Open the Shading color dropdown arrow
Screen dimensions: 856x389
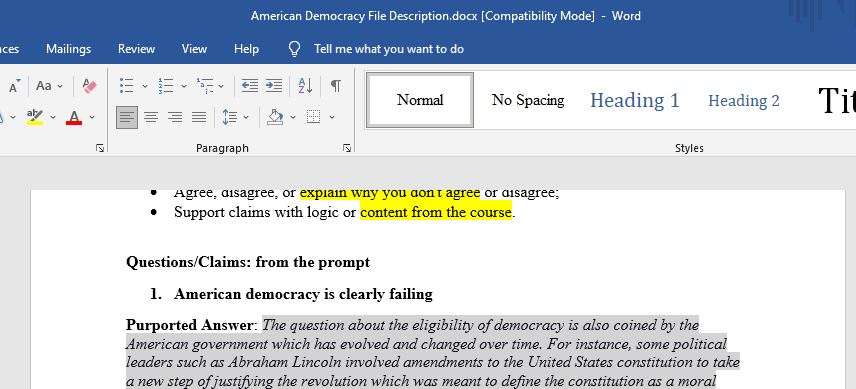[x=293, y=117]
